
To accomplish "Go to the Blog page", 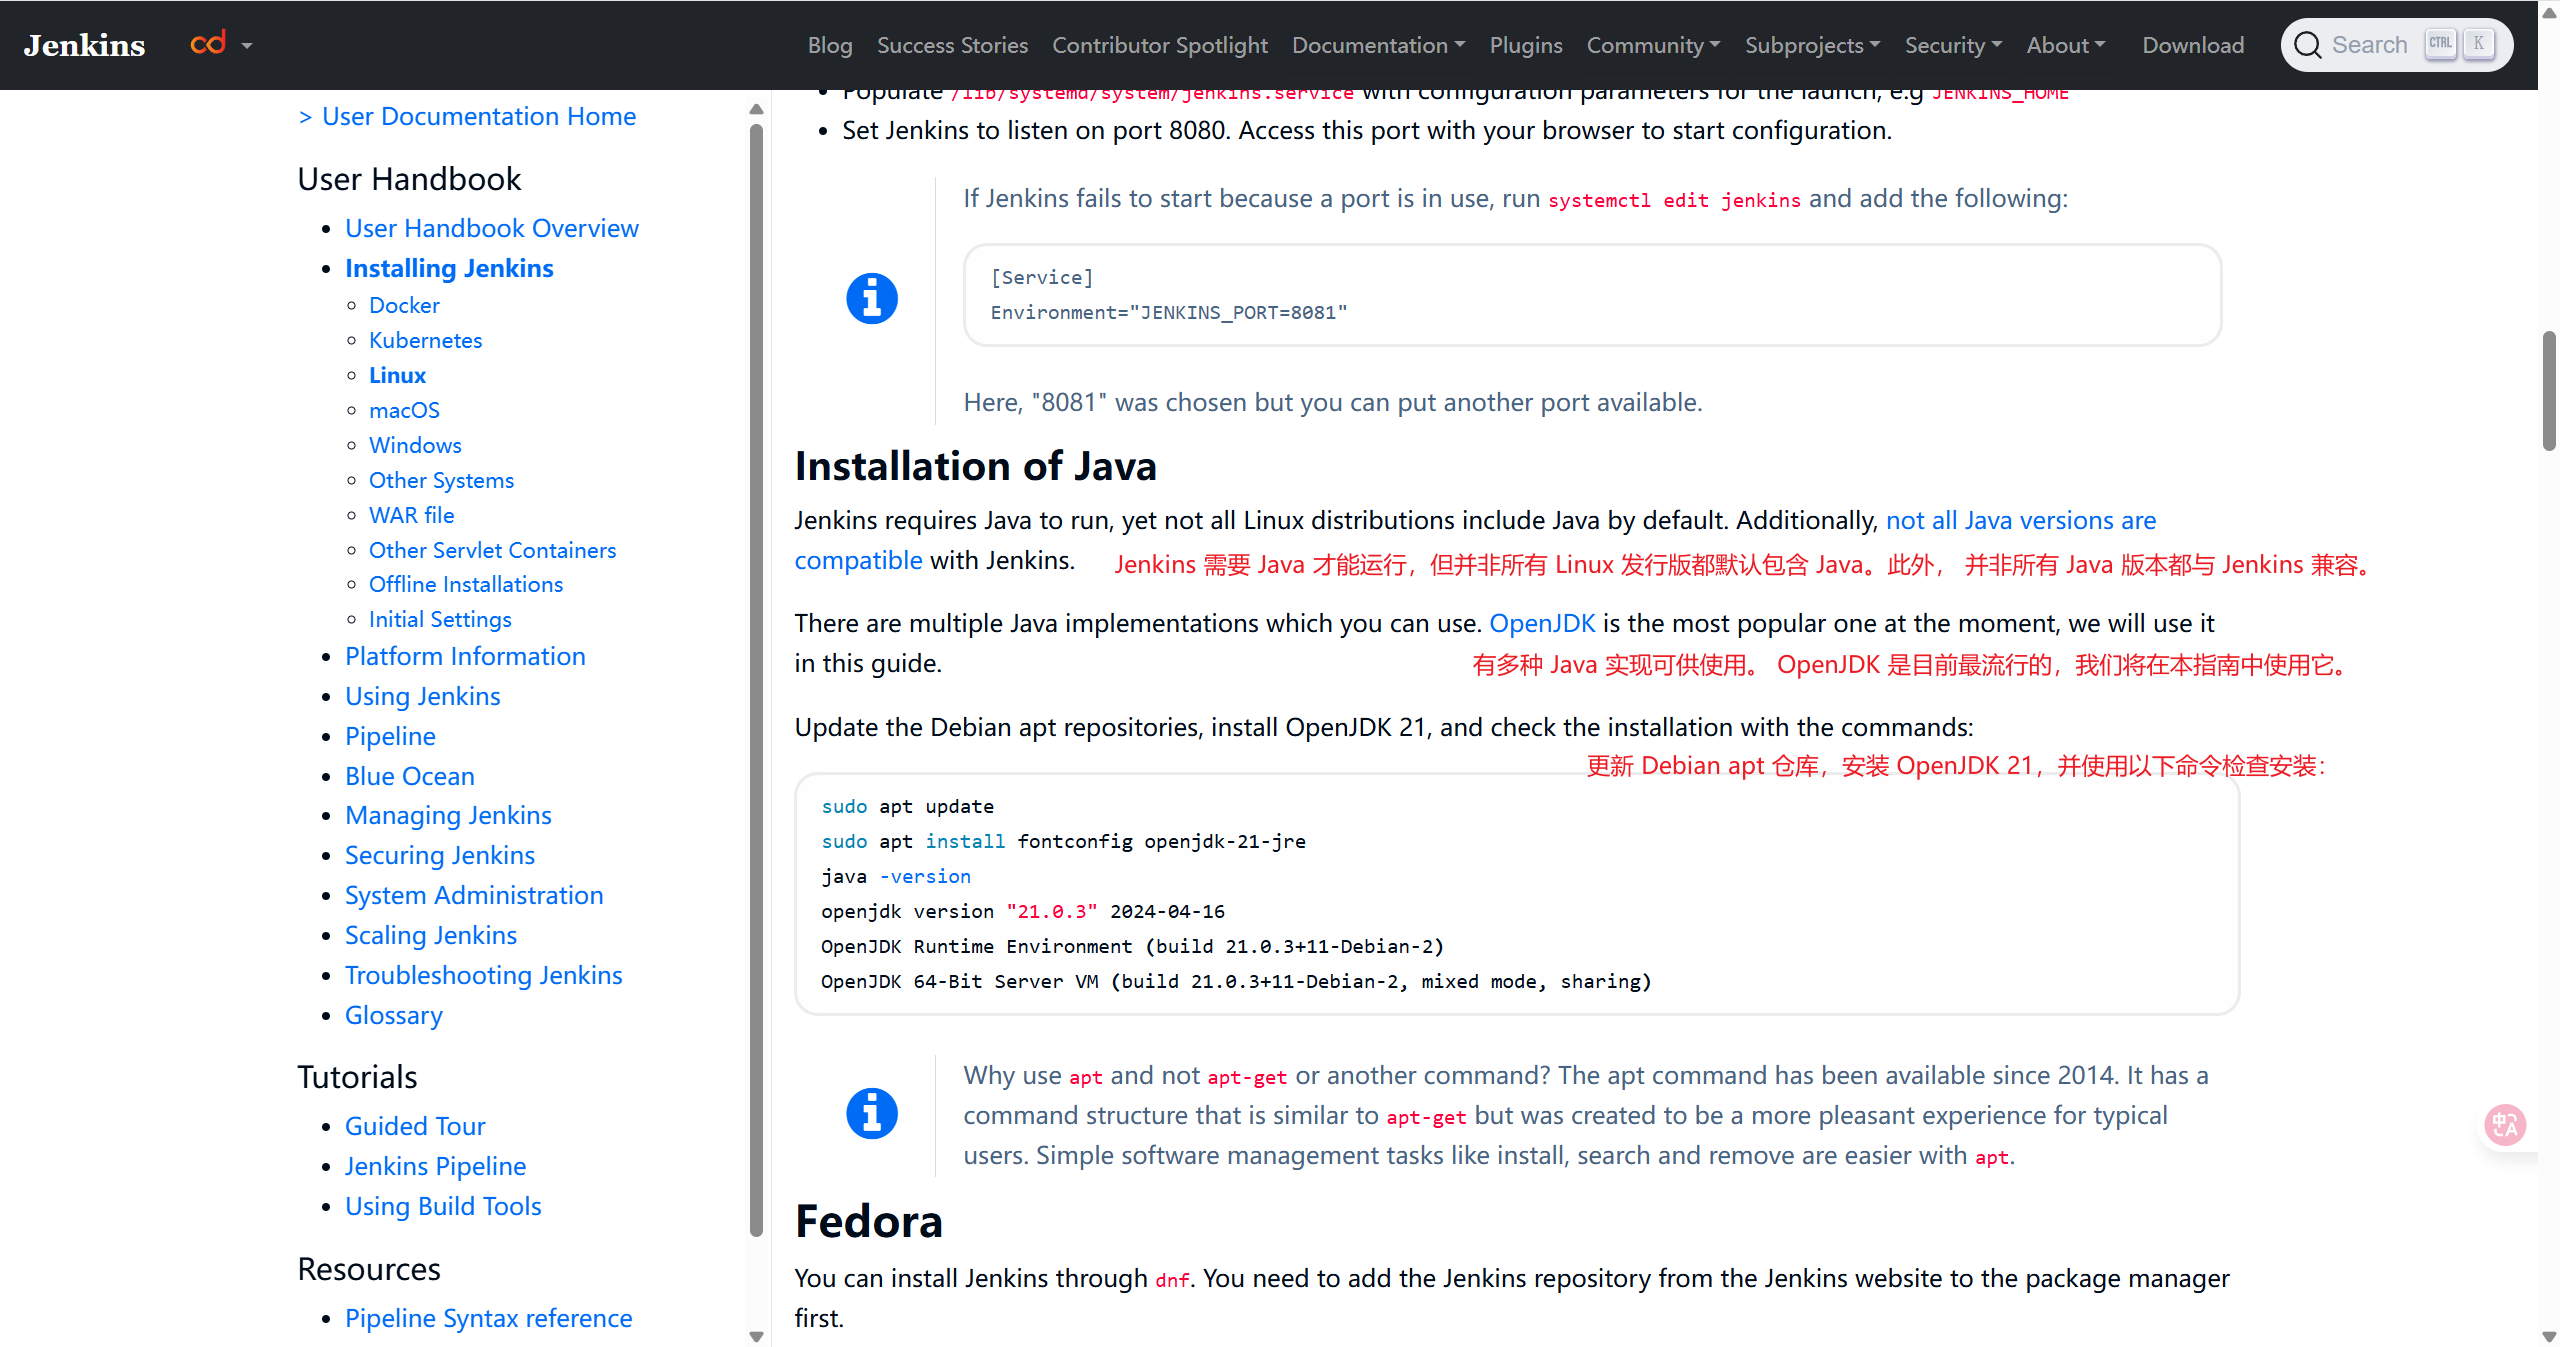I will point(829,45).
